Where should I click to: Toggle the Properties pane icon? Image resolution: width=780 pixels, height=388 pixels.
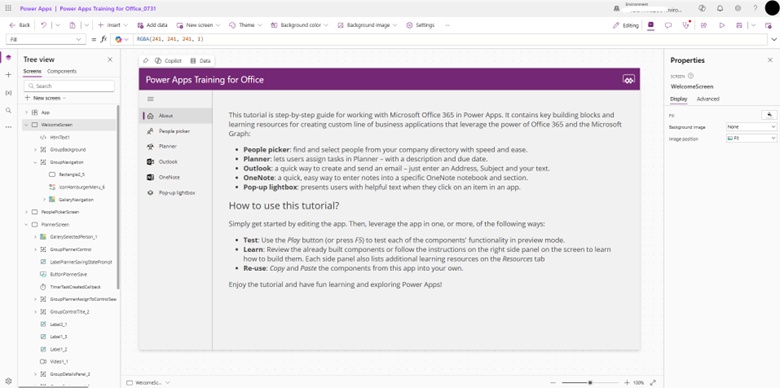[651, 25]
